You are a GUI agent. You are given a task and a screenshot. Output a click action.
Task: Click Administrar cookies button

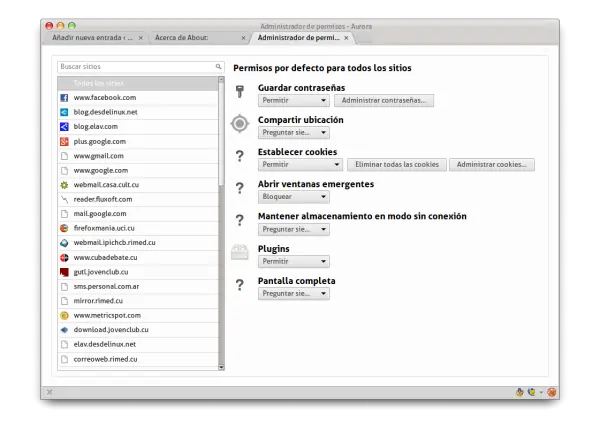[492, 165]
